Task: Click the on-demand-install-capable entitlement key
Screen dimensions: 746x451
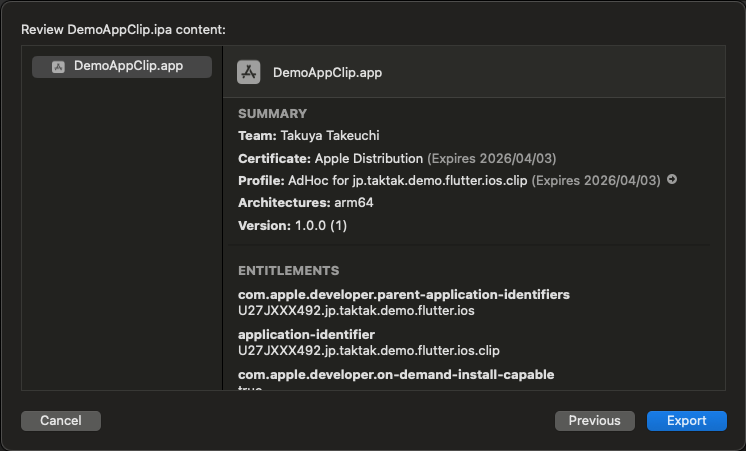Action: [x=396, y=374]
